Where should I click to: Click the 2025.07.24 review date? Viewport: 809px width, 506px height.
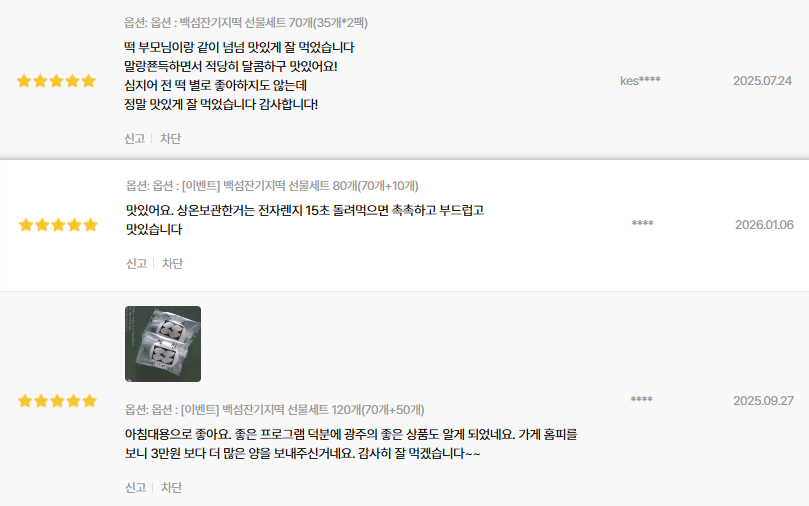763,80
